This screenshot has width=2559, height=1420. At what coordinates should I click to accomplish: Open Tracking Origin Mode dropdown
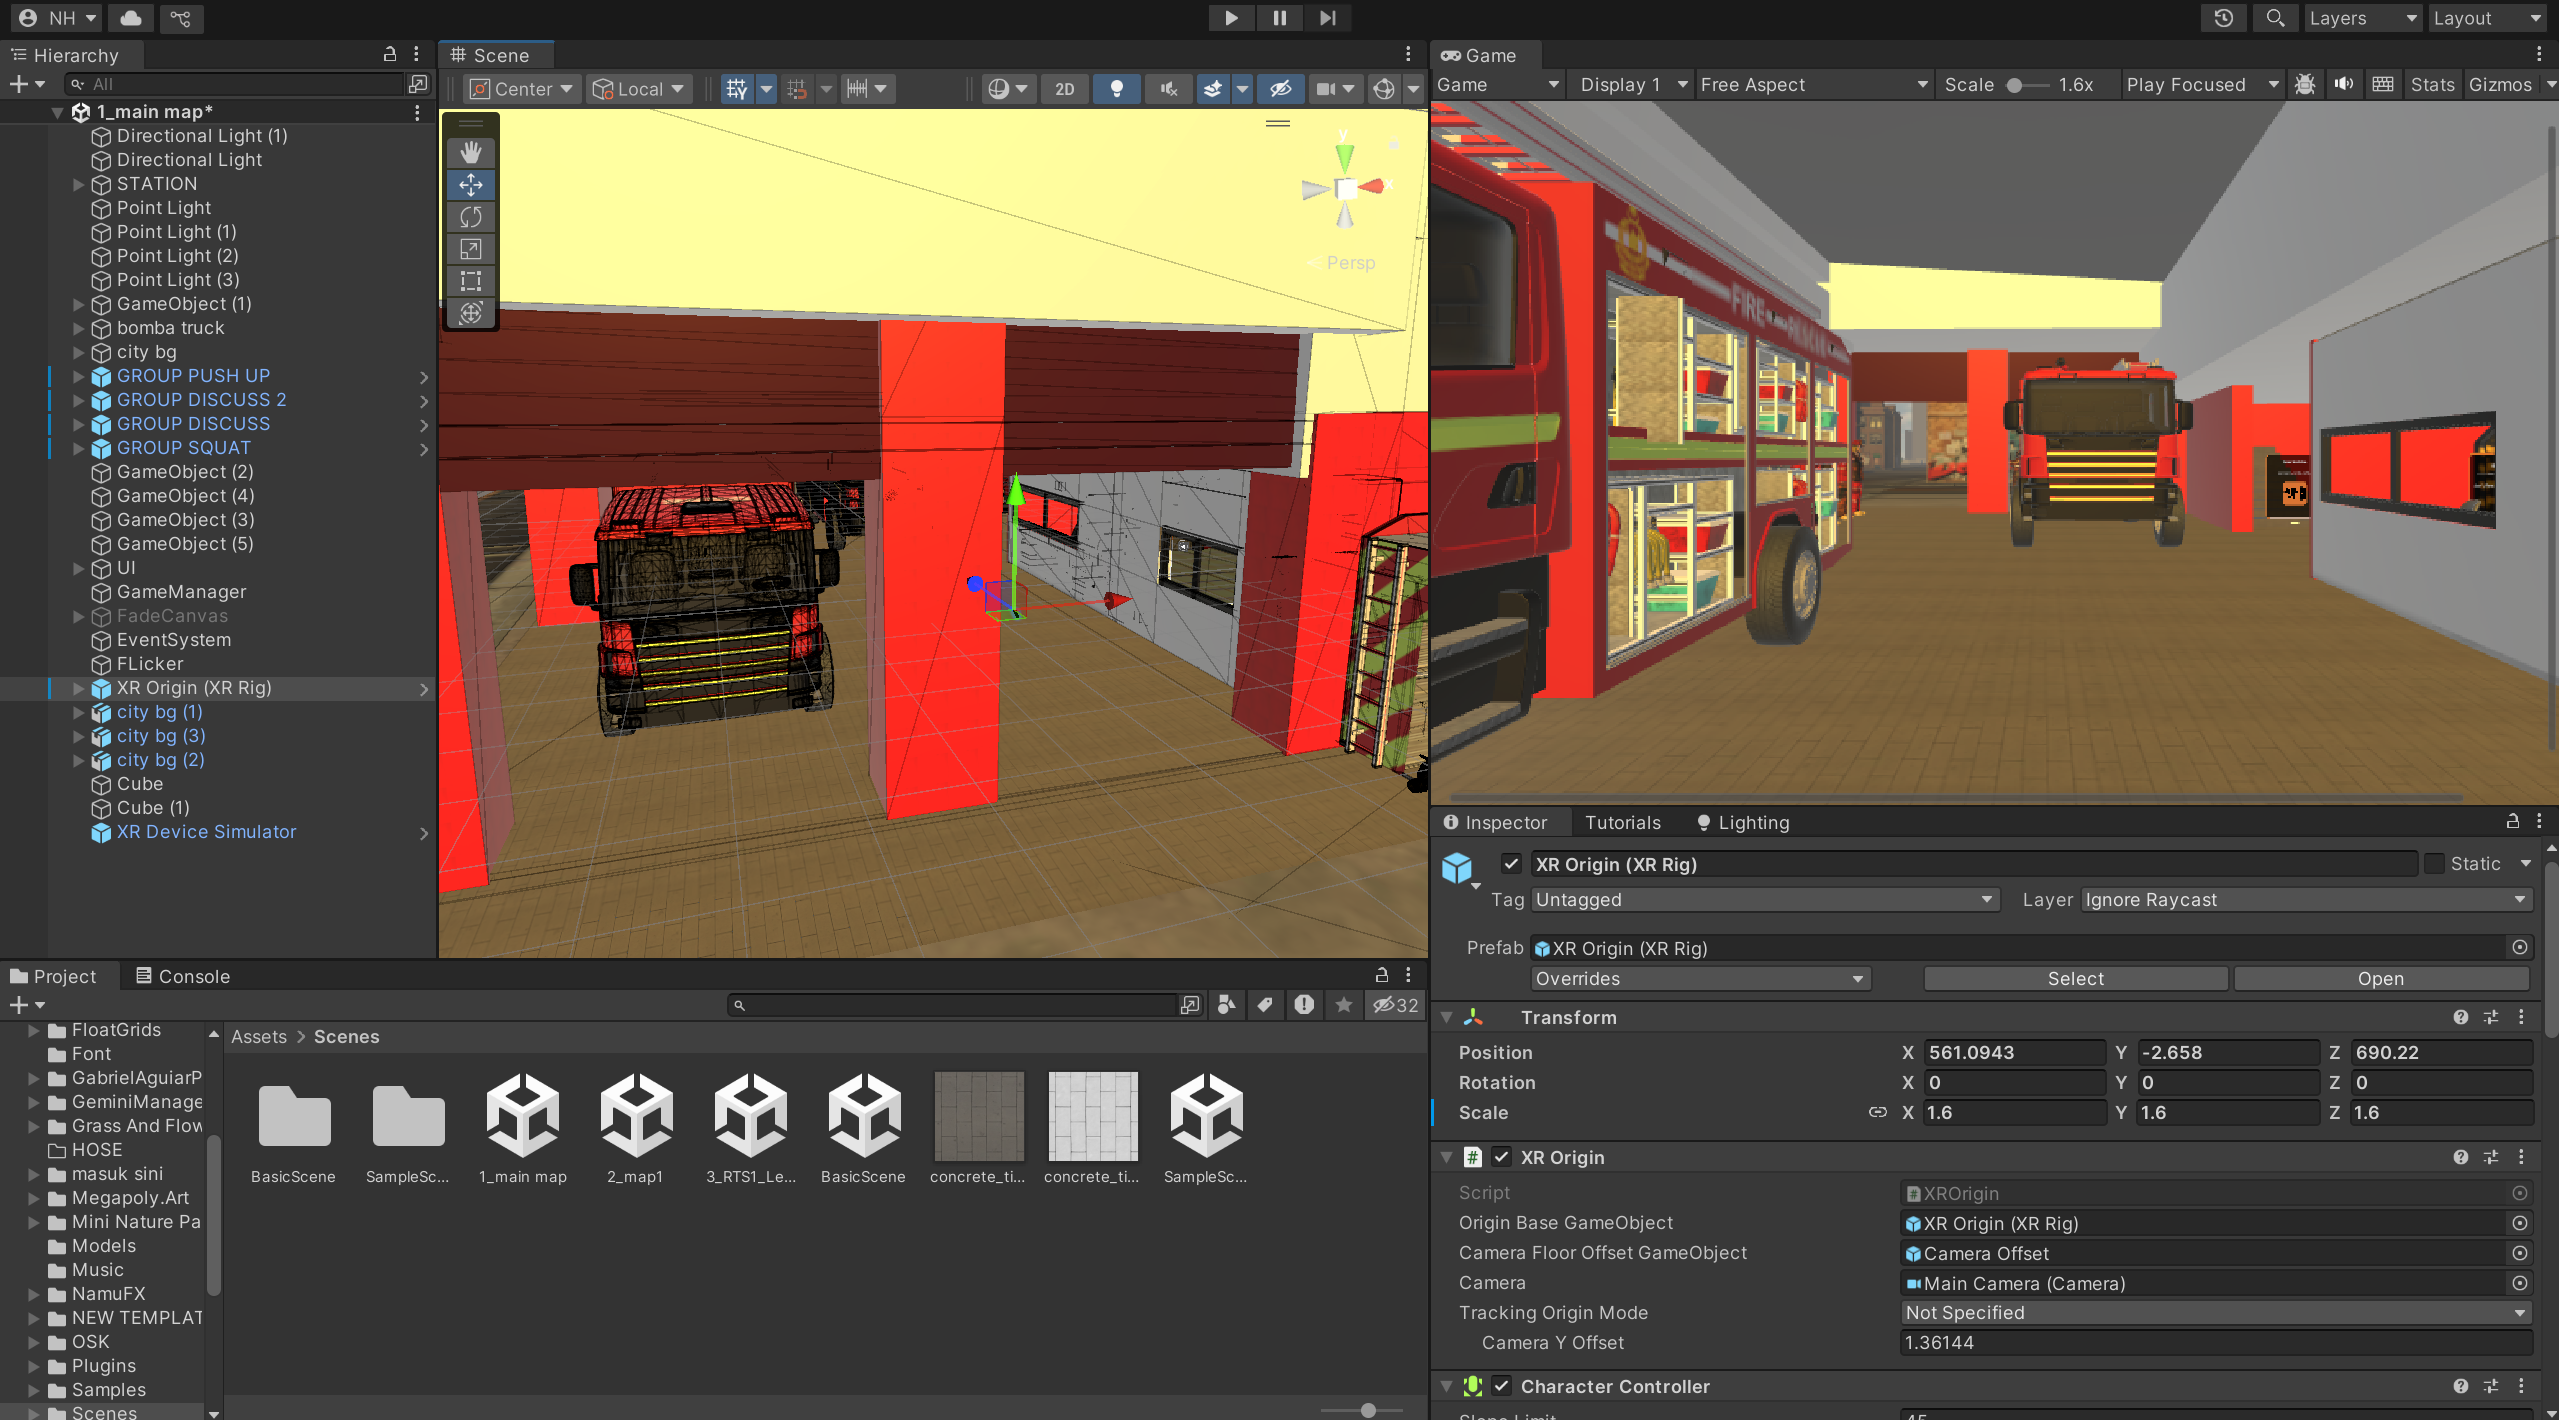(2215, 1313)
